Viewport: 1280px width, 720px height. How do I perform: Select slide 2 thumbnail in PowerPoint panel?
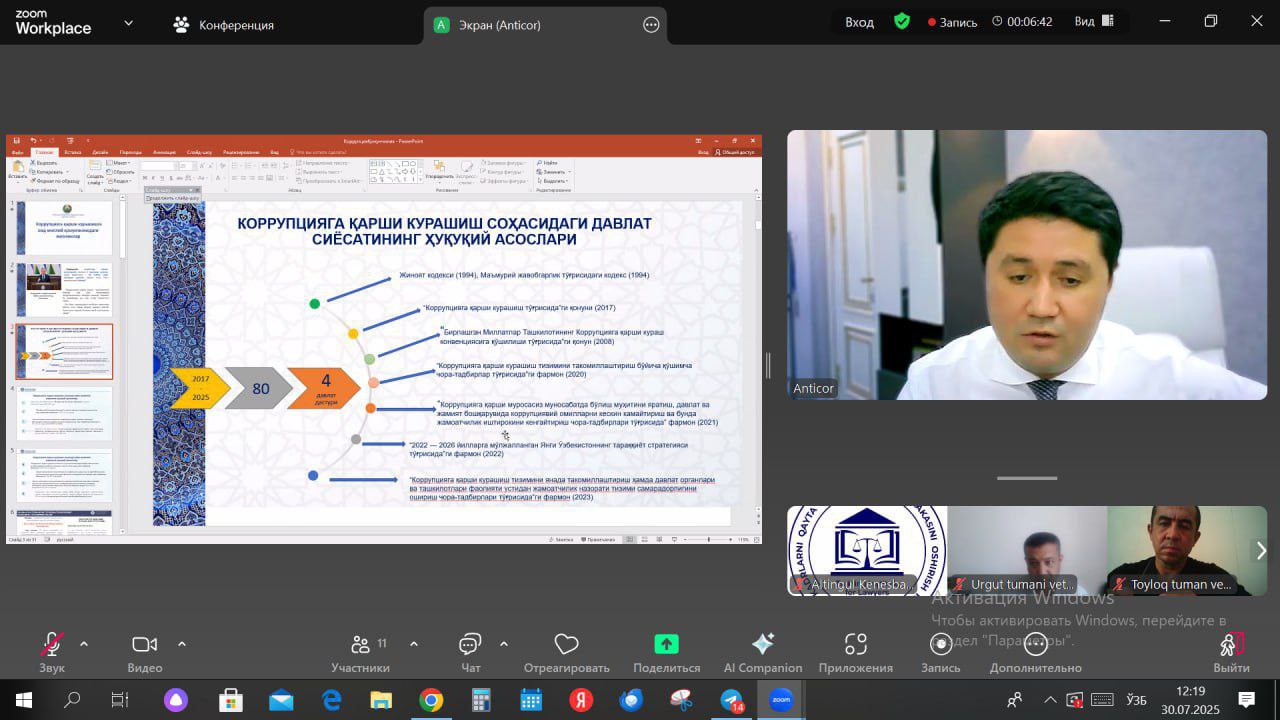(64, 290)
